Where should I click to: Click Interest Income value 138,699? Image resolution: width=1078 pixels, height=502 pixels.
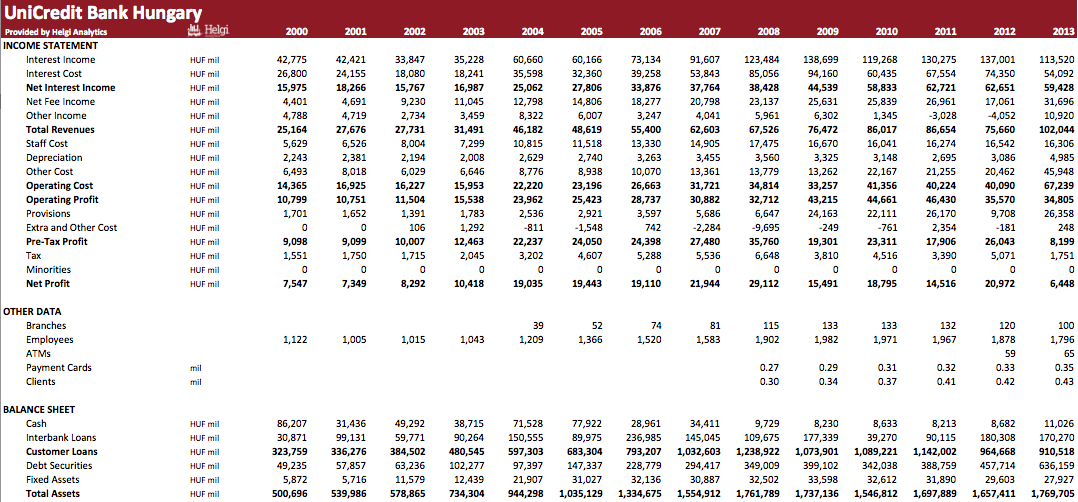click(823, 60)
